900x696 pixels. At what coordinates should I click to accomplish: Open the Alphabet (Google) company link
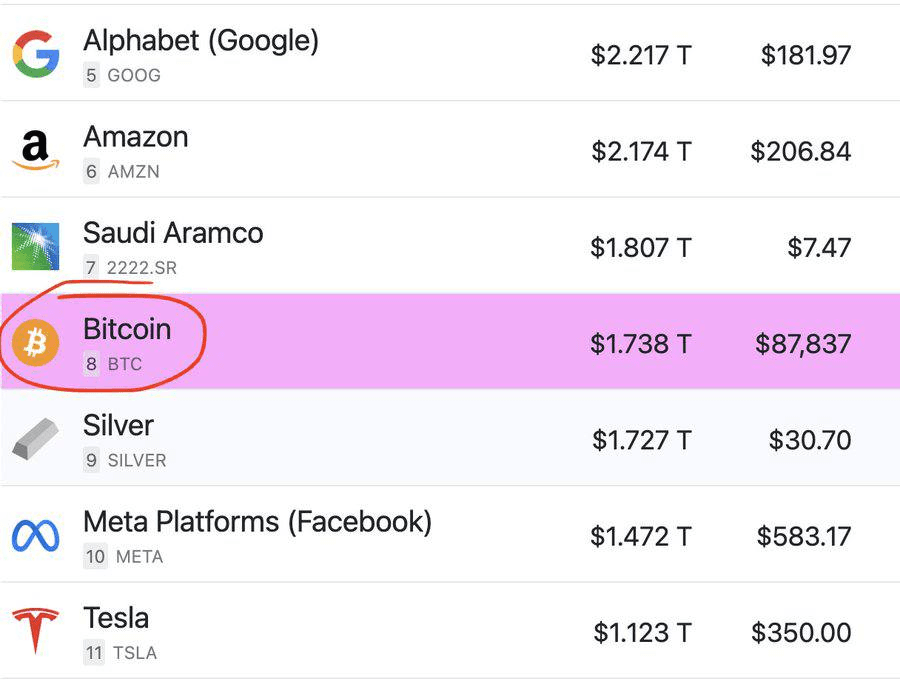point(201,41)
